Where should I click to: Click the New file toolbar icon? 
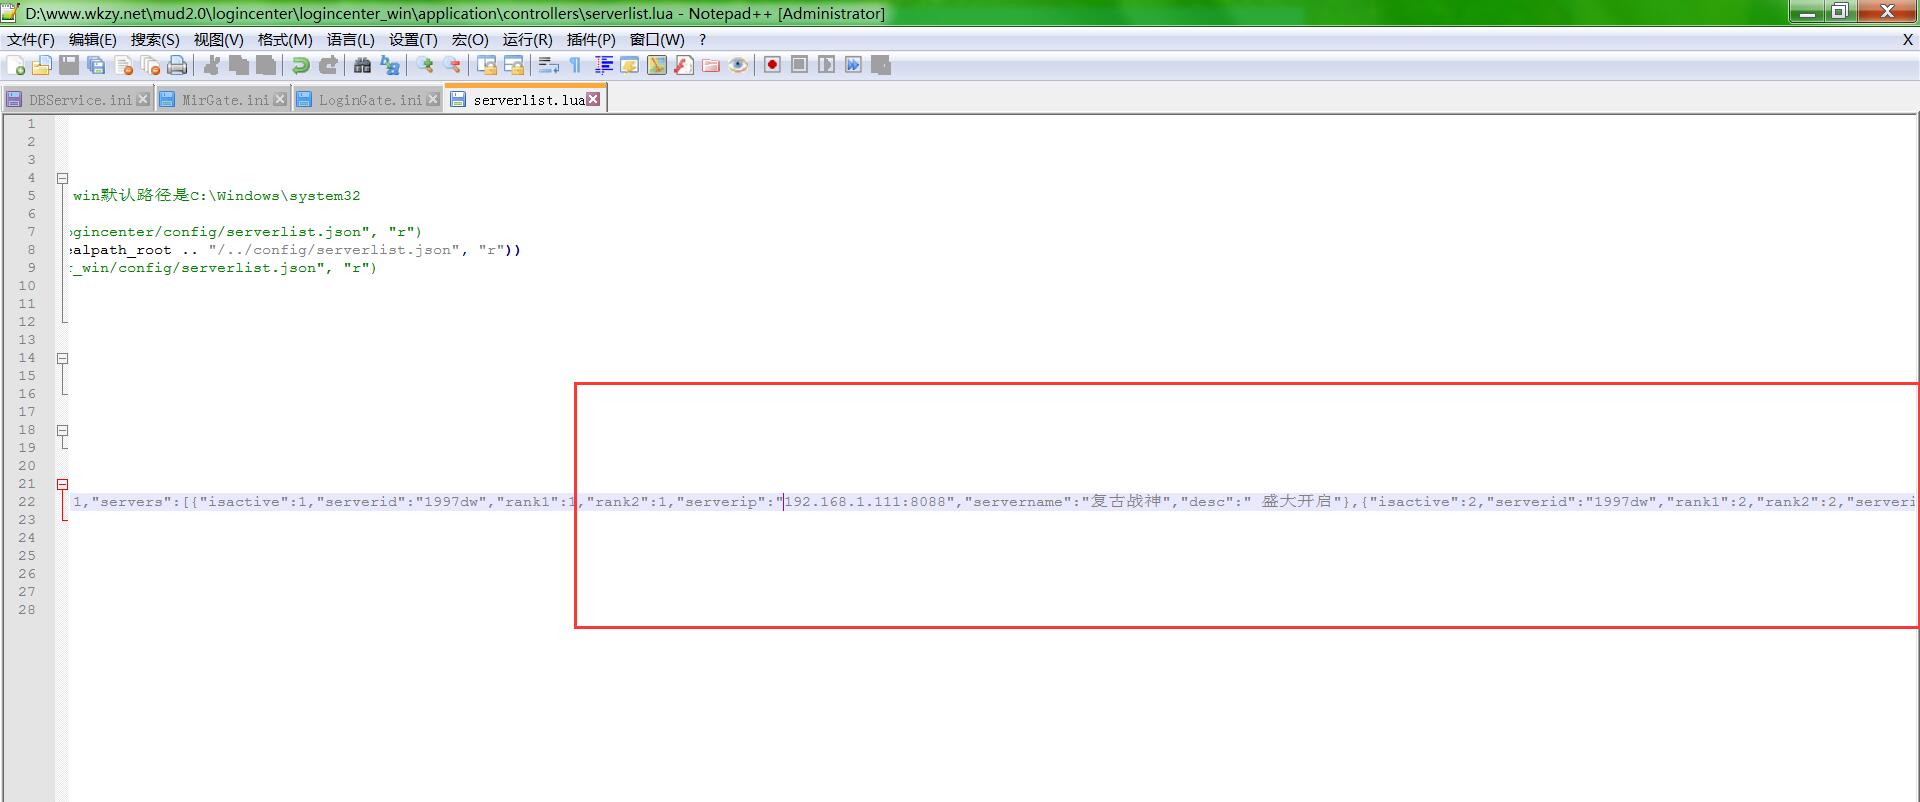16,66
